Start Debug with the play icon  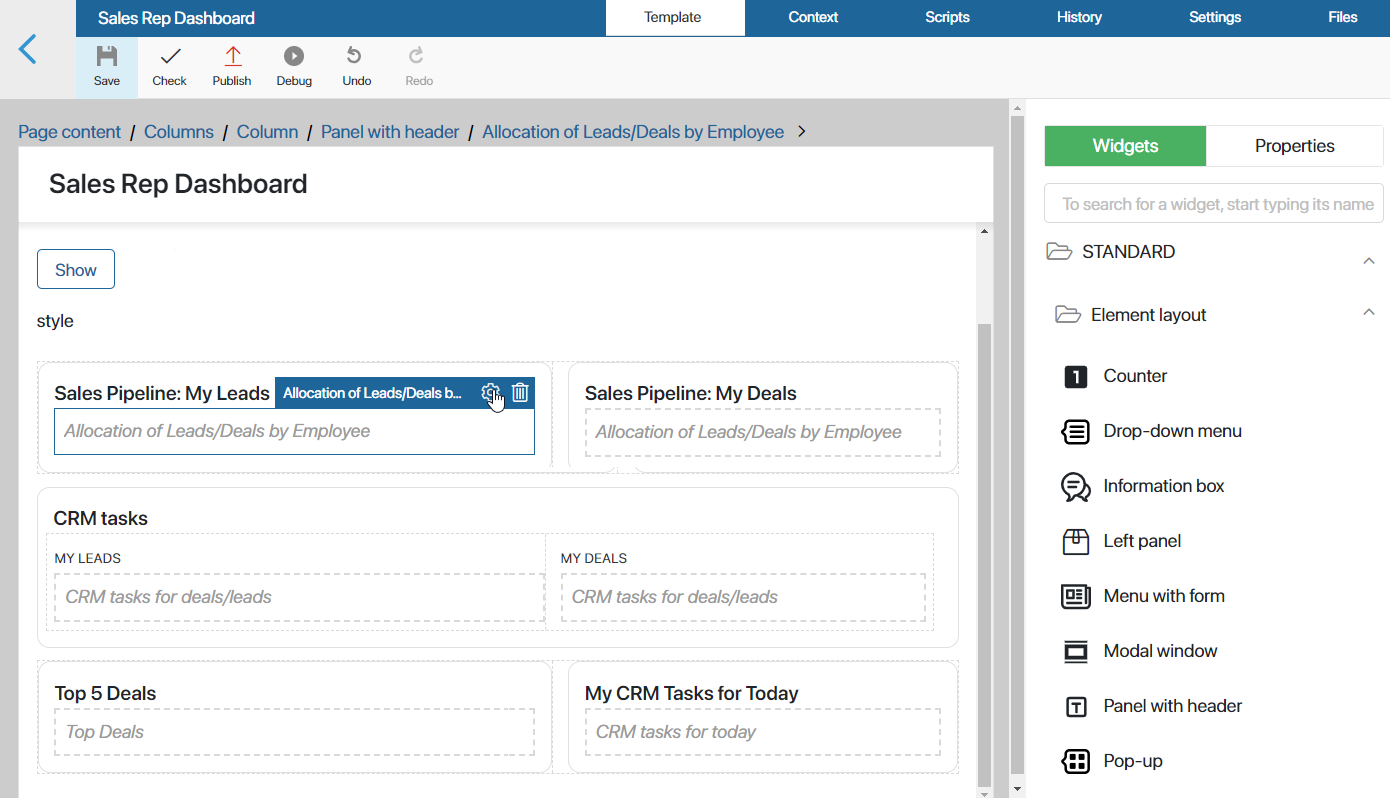(x=294, y=56)
